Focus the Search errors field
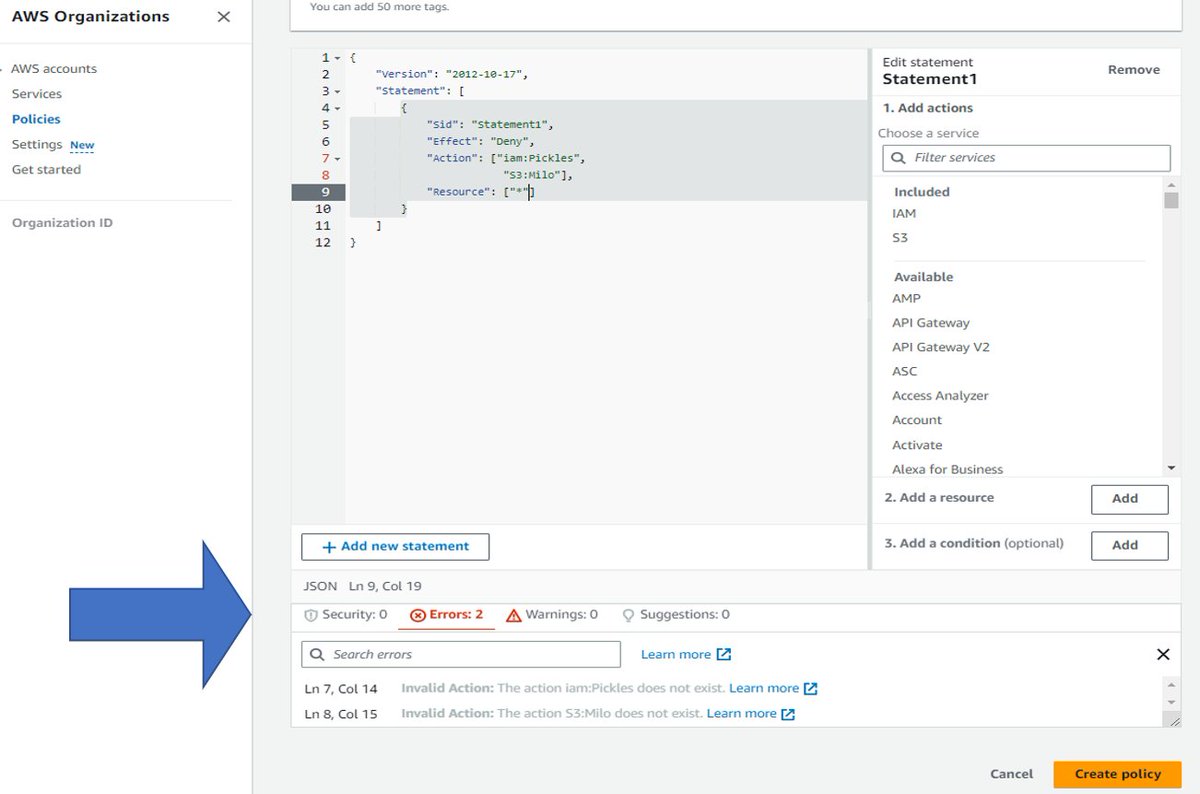The height and width of the screenshot is (794, 1200). click(x=461, y=654)
